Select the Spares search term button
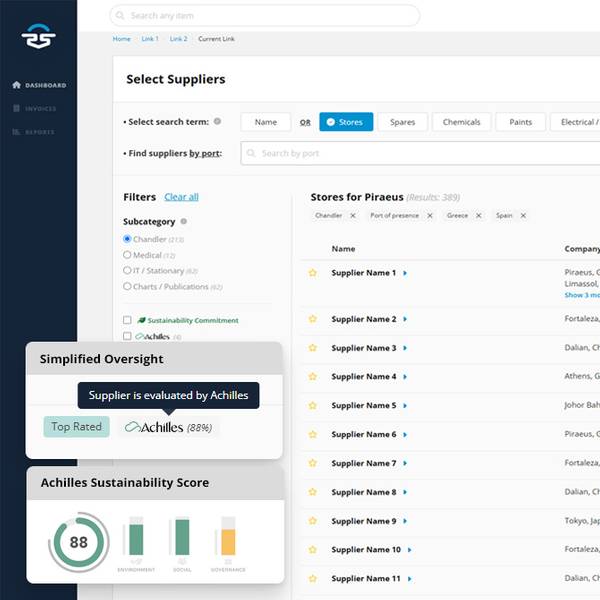 tap(402, 122)
